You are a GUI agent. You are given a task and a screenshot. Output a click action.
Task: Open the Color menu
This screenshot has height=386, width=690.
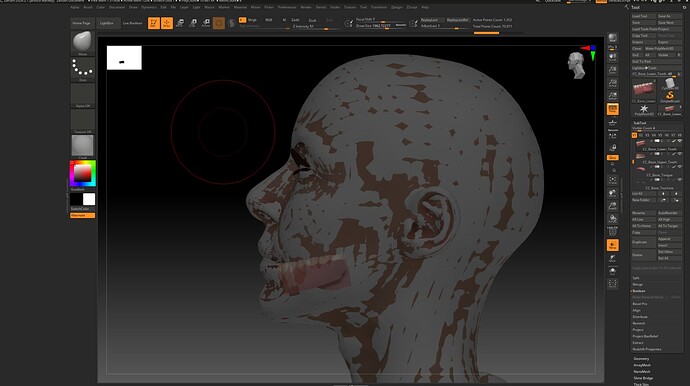(x=101, y=7)
